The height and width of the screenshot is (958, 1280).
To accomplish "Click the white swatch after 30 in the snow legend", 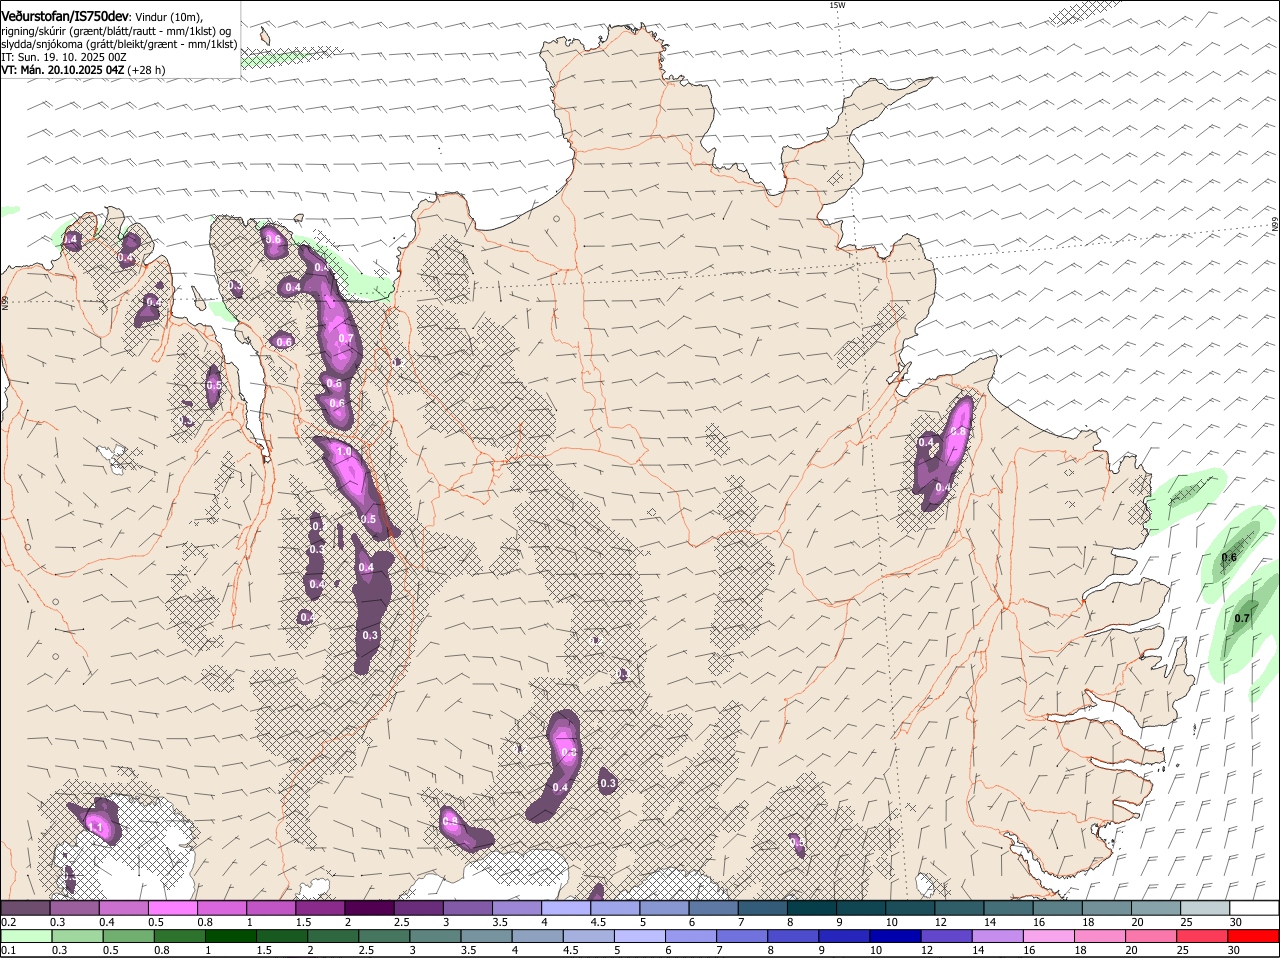I will 1255,908.
